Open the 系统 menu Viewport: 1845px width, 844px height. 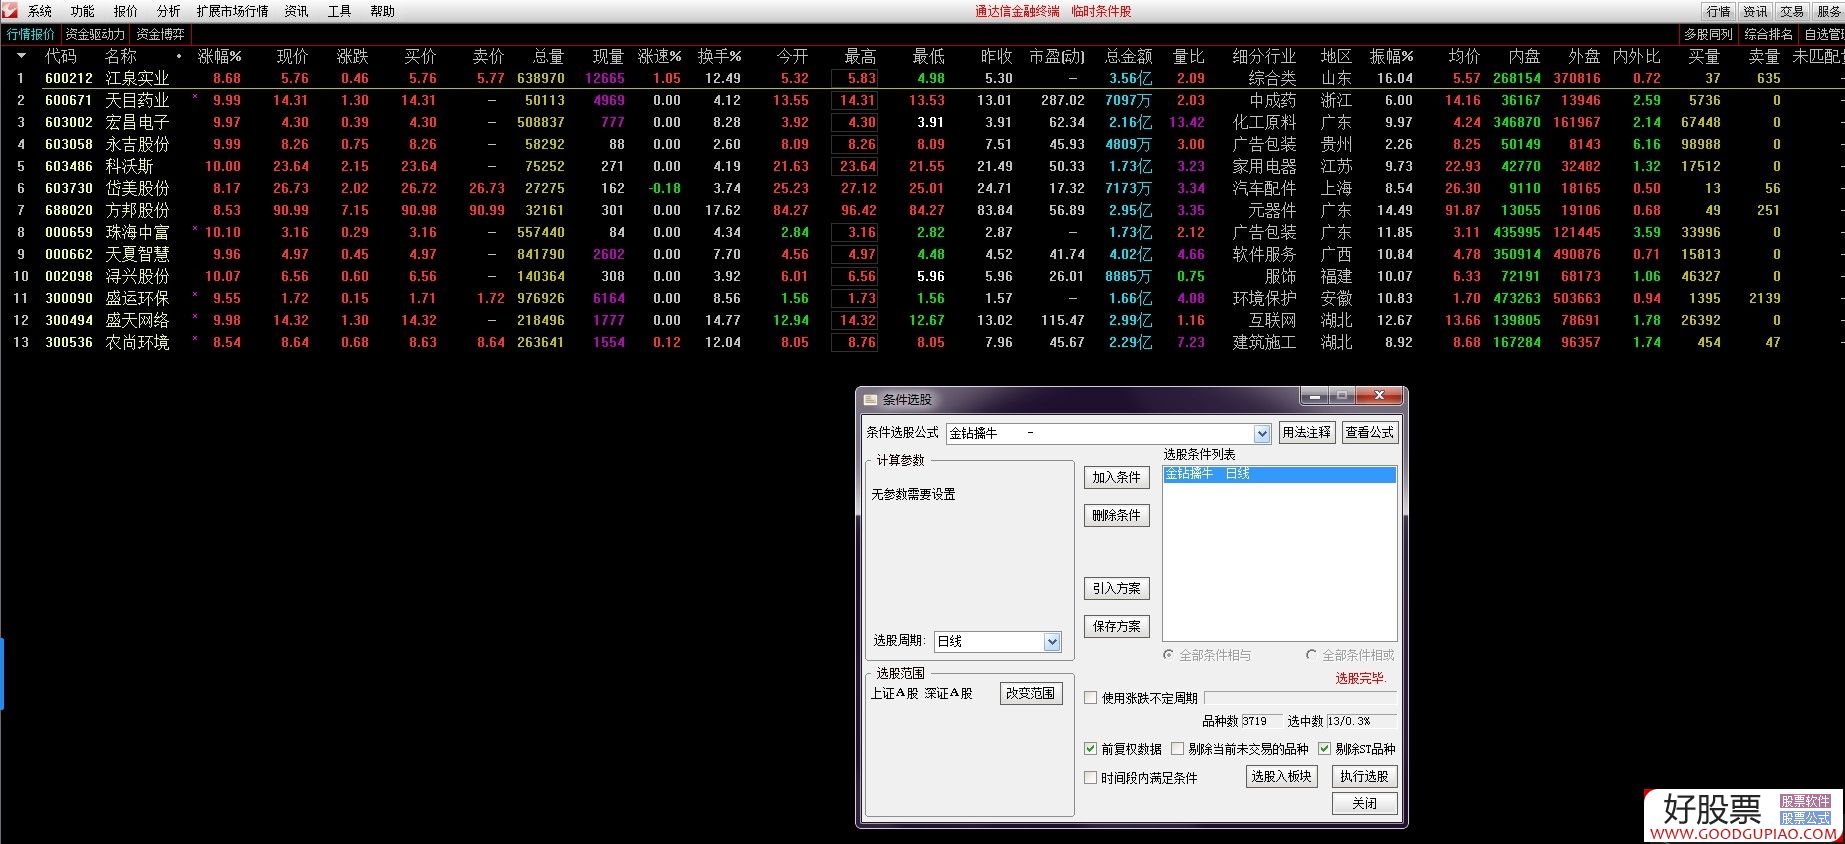pos(40,11)
